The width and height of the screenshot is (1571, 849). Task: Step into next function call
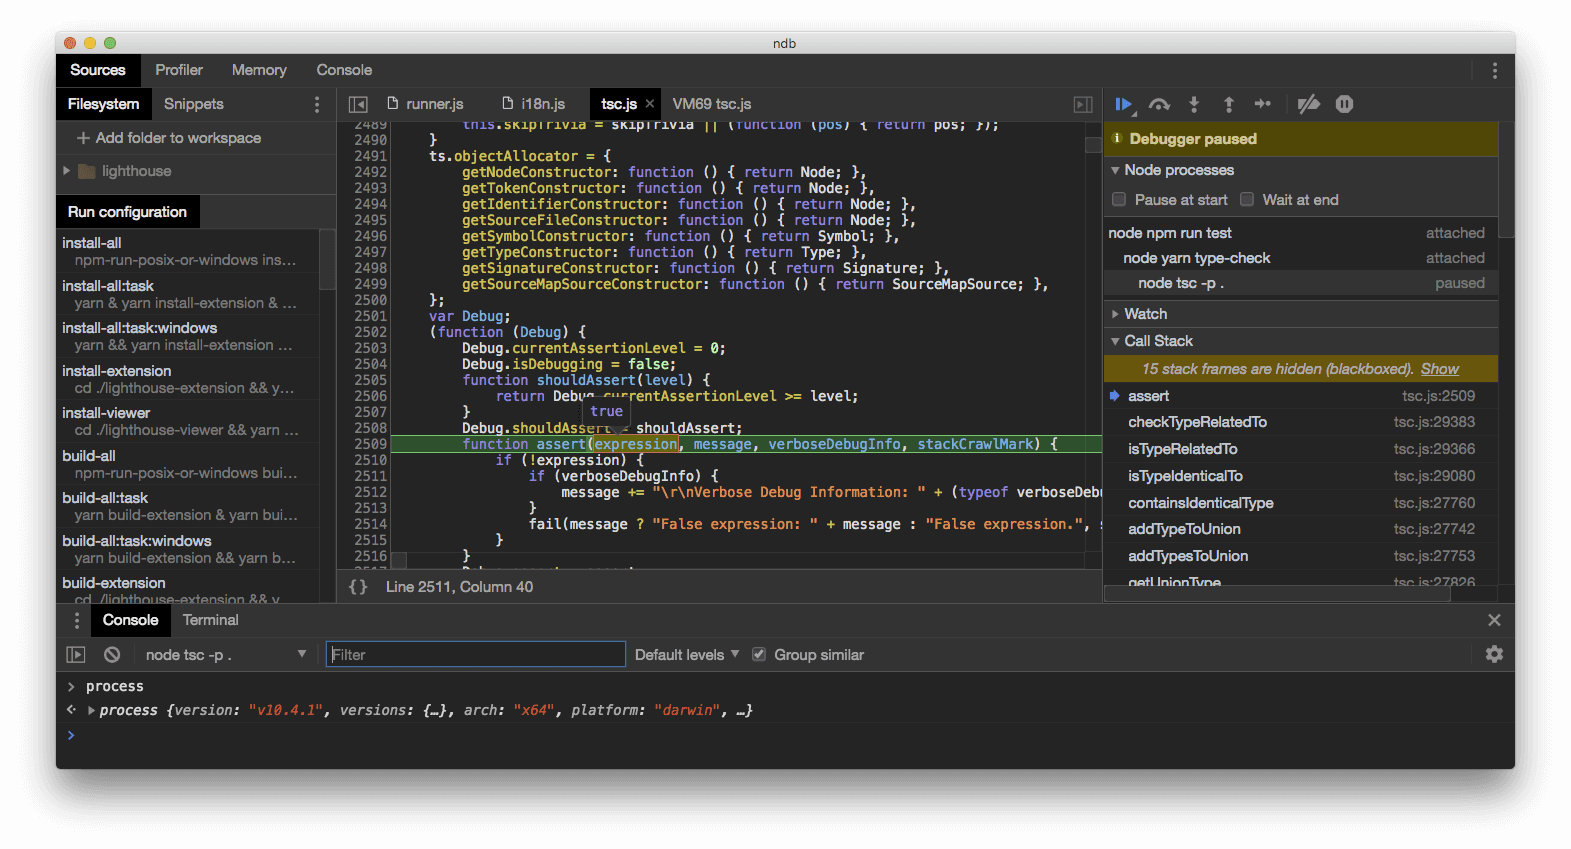(1194, 104)
